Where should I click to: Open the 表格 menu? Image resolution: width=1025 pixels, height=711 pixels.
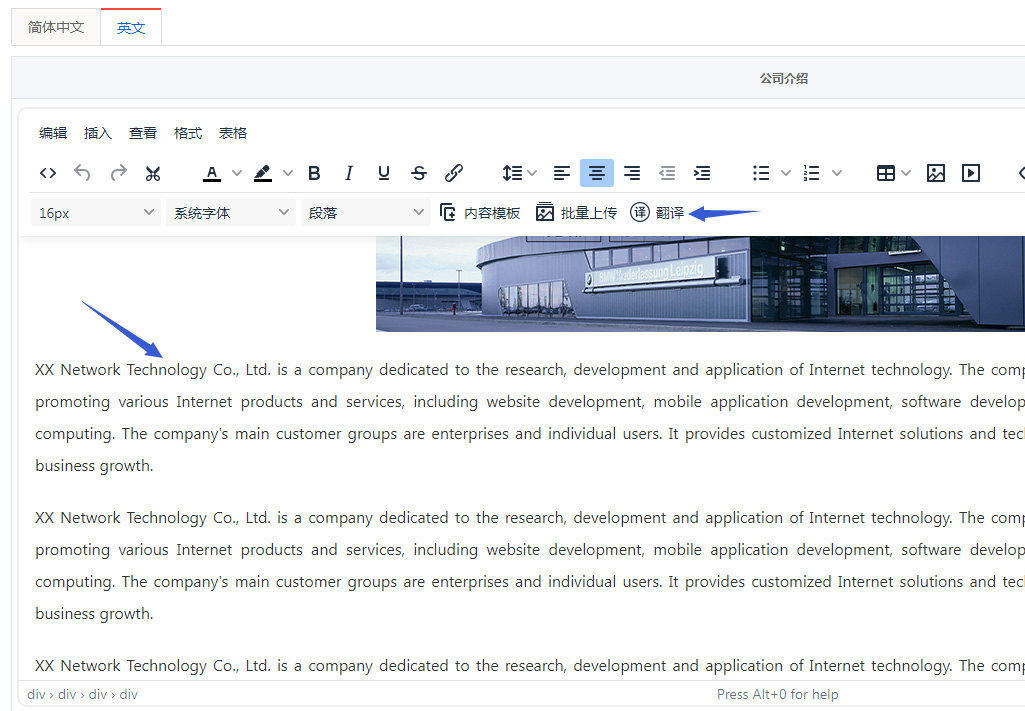(233, 133)
